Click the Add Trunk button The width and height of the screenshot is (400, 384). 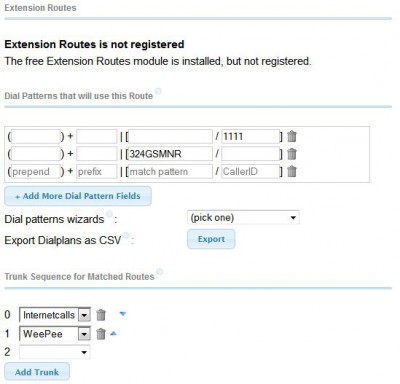coord(37,372)
